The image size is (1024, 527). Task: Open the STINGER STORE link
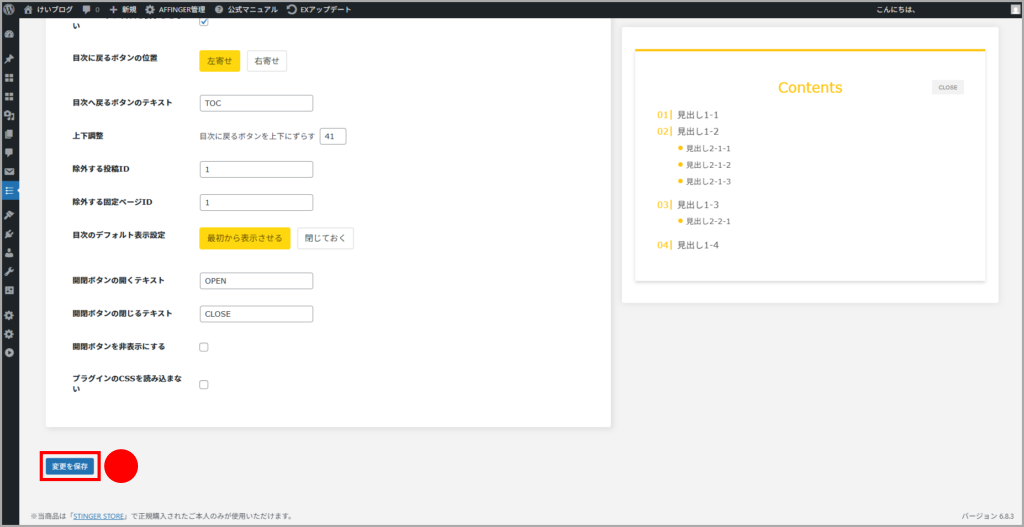coord(100,517)
